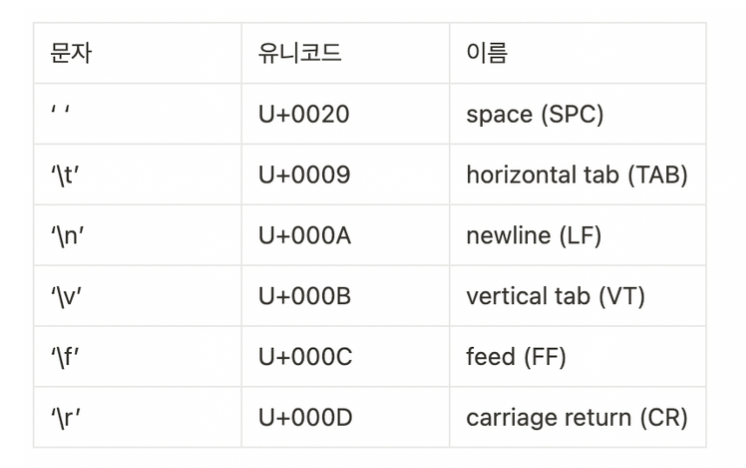Click the 유니코드 column header
This screenshot has height=468, width=746.
click(345, 53)
